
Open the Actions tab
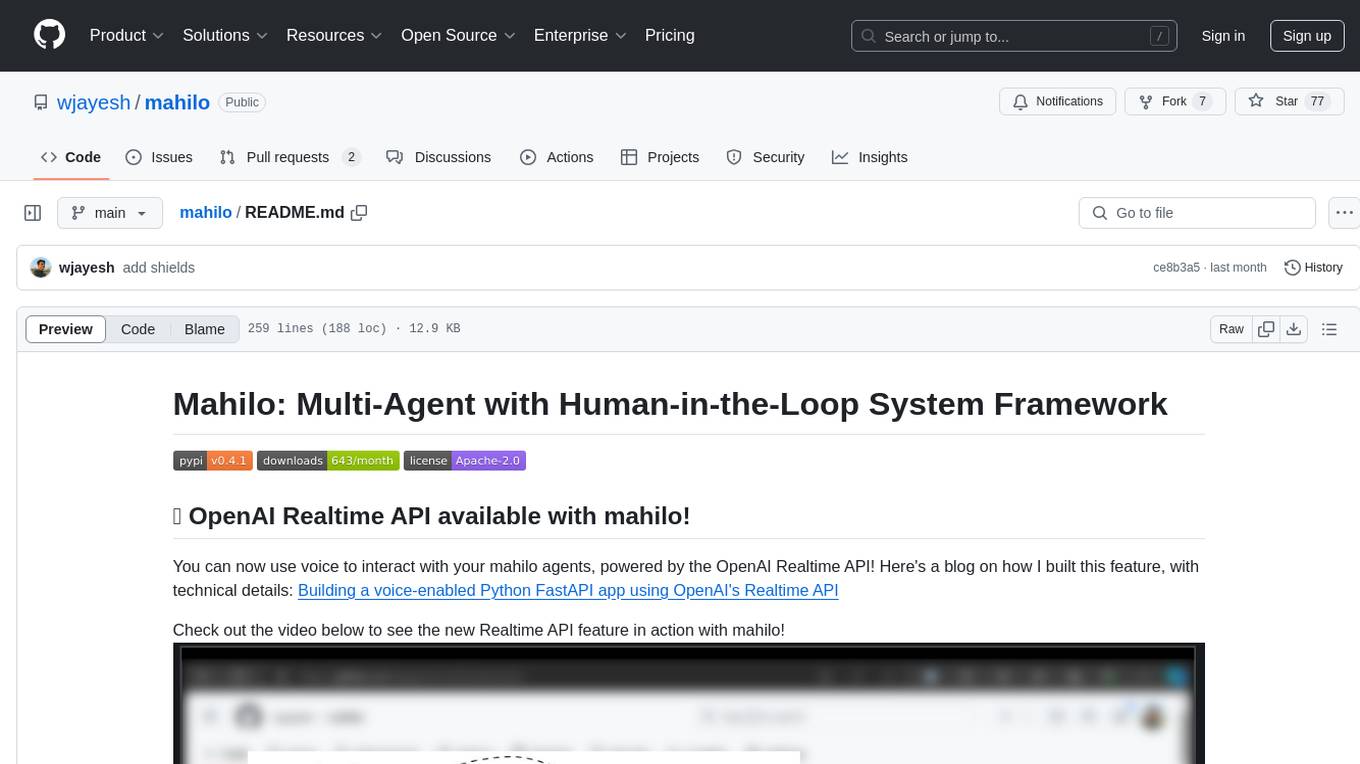[x=557, y=157]
